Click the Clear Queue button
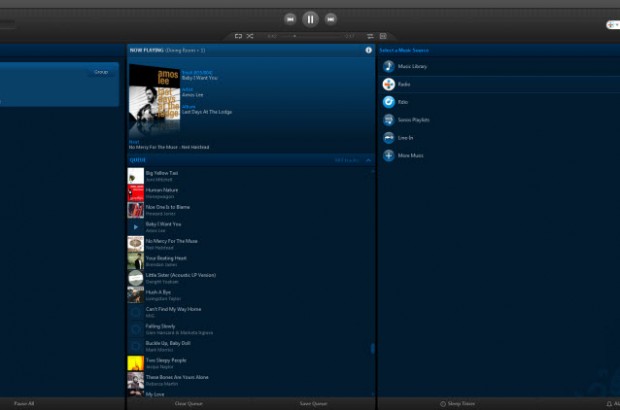 188,404
